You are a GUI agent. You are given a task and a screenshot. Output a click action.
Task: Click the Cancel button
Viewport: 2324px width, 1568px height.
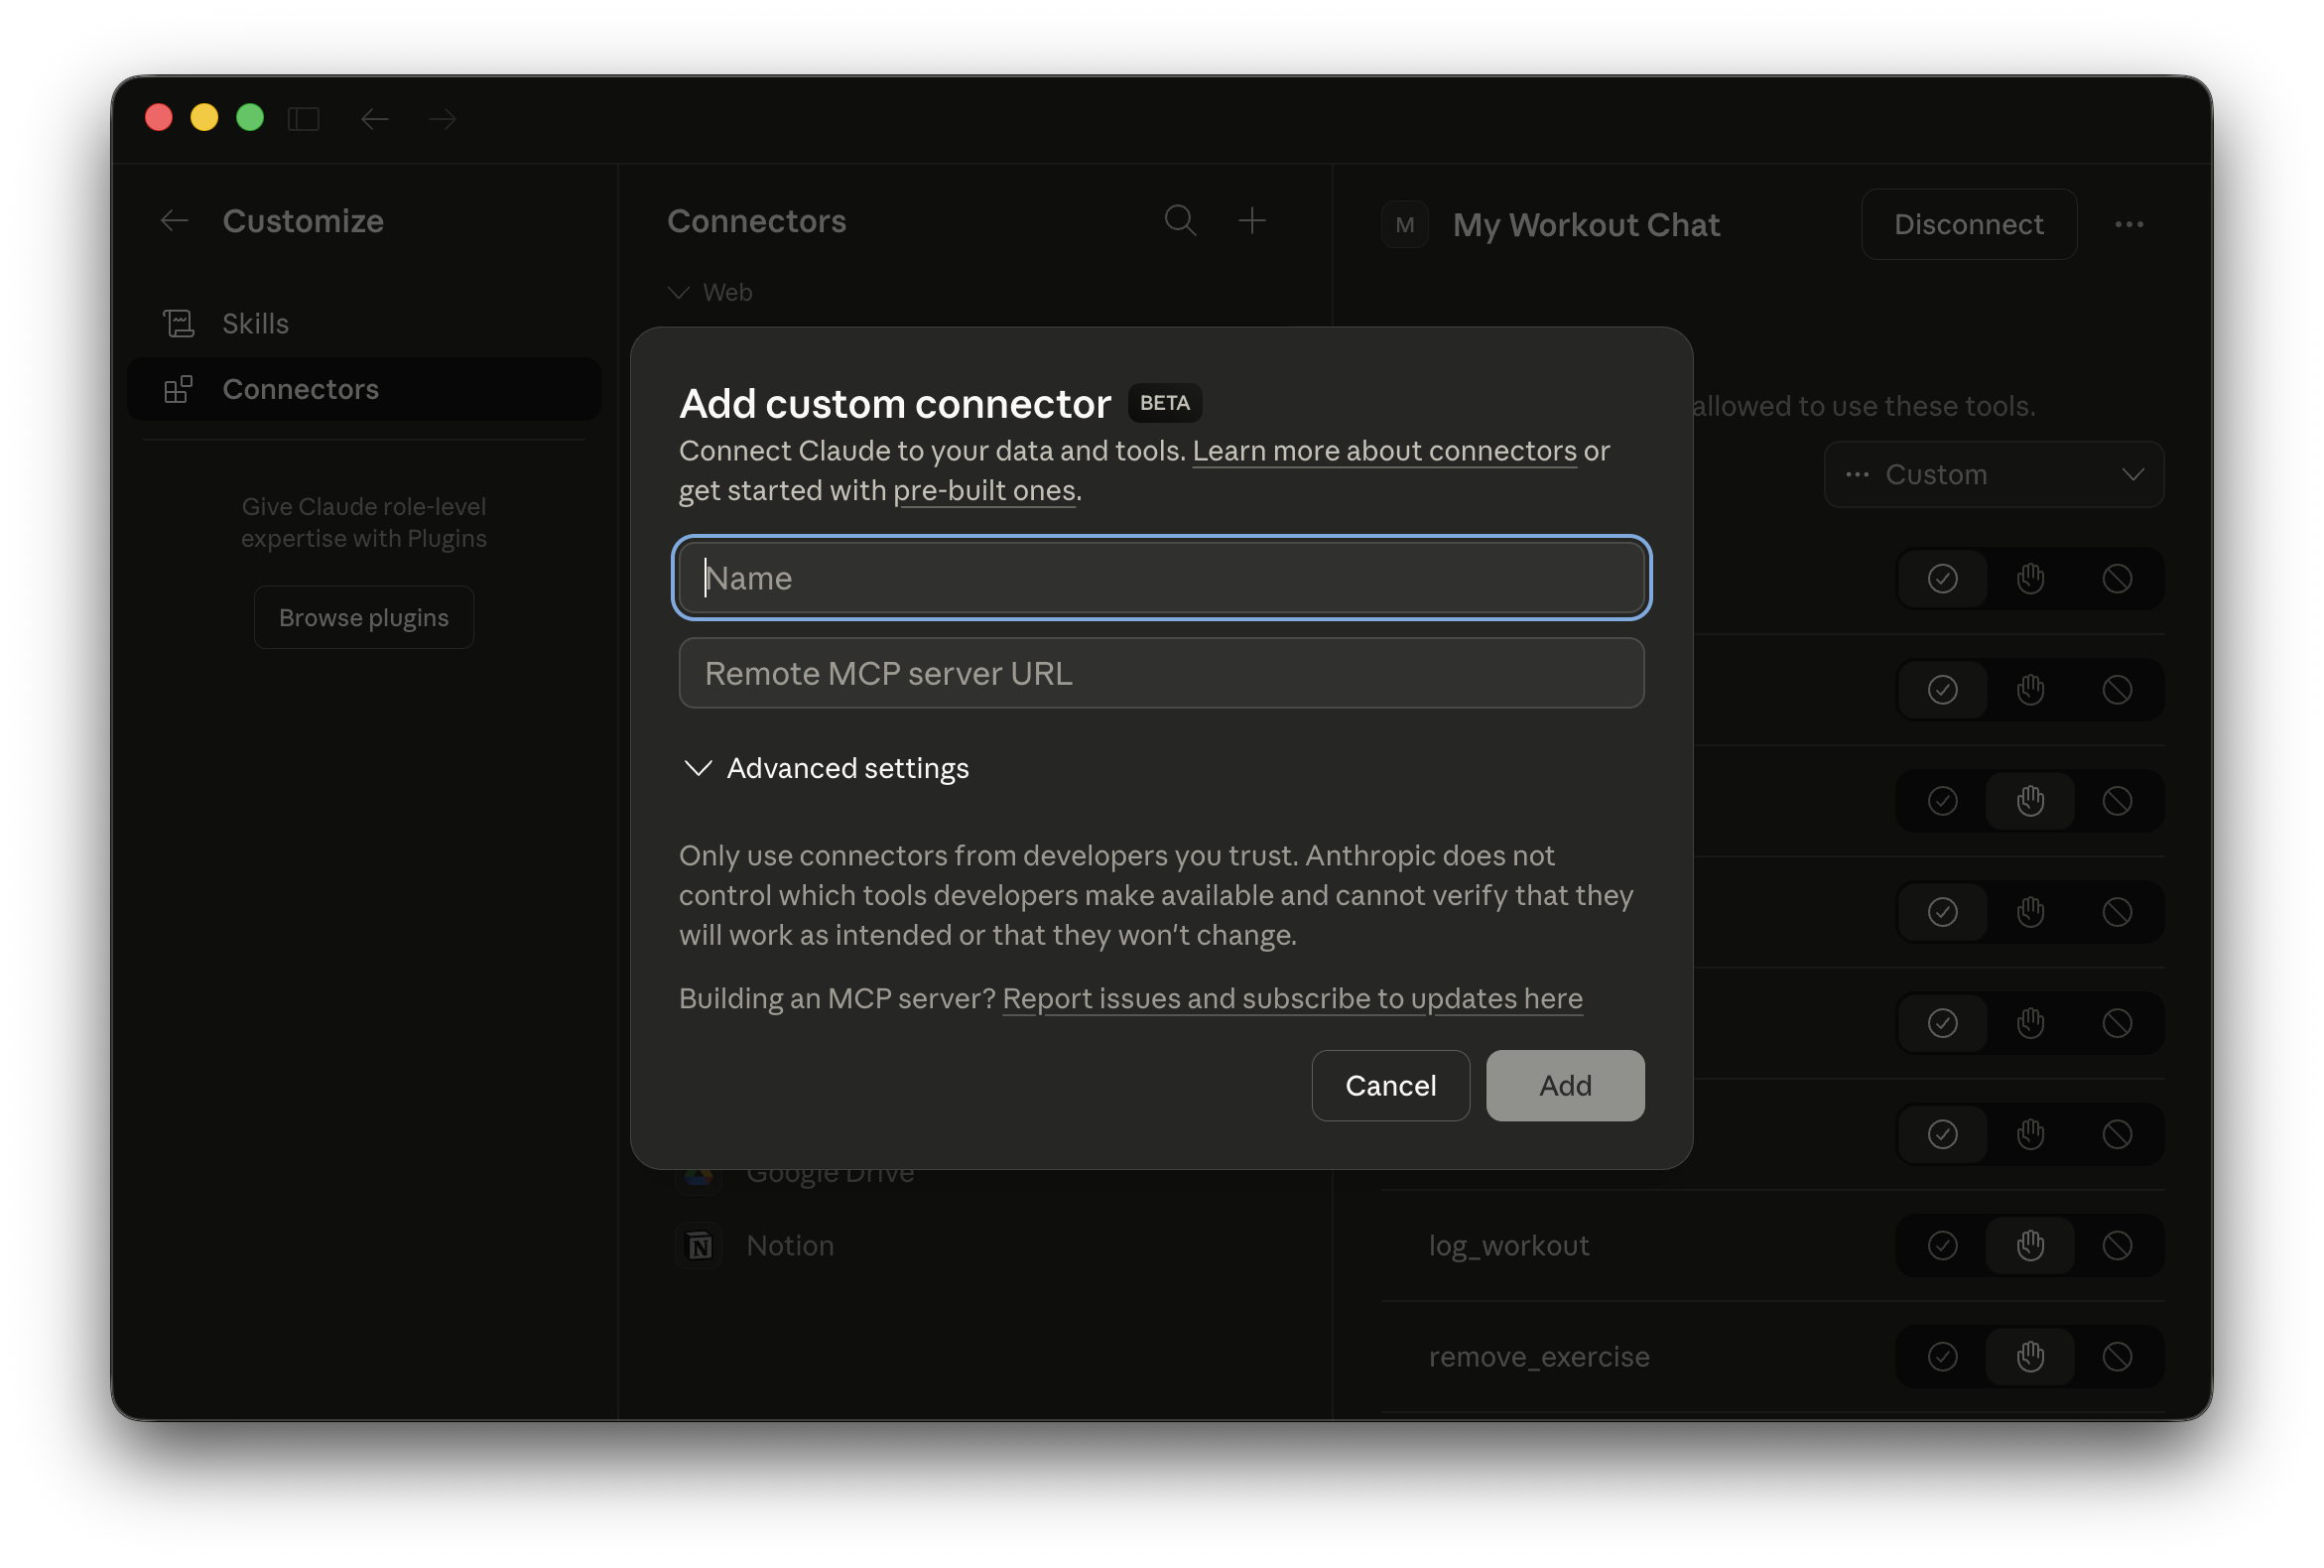pos(1390,1085)
